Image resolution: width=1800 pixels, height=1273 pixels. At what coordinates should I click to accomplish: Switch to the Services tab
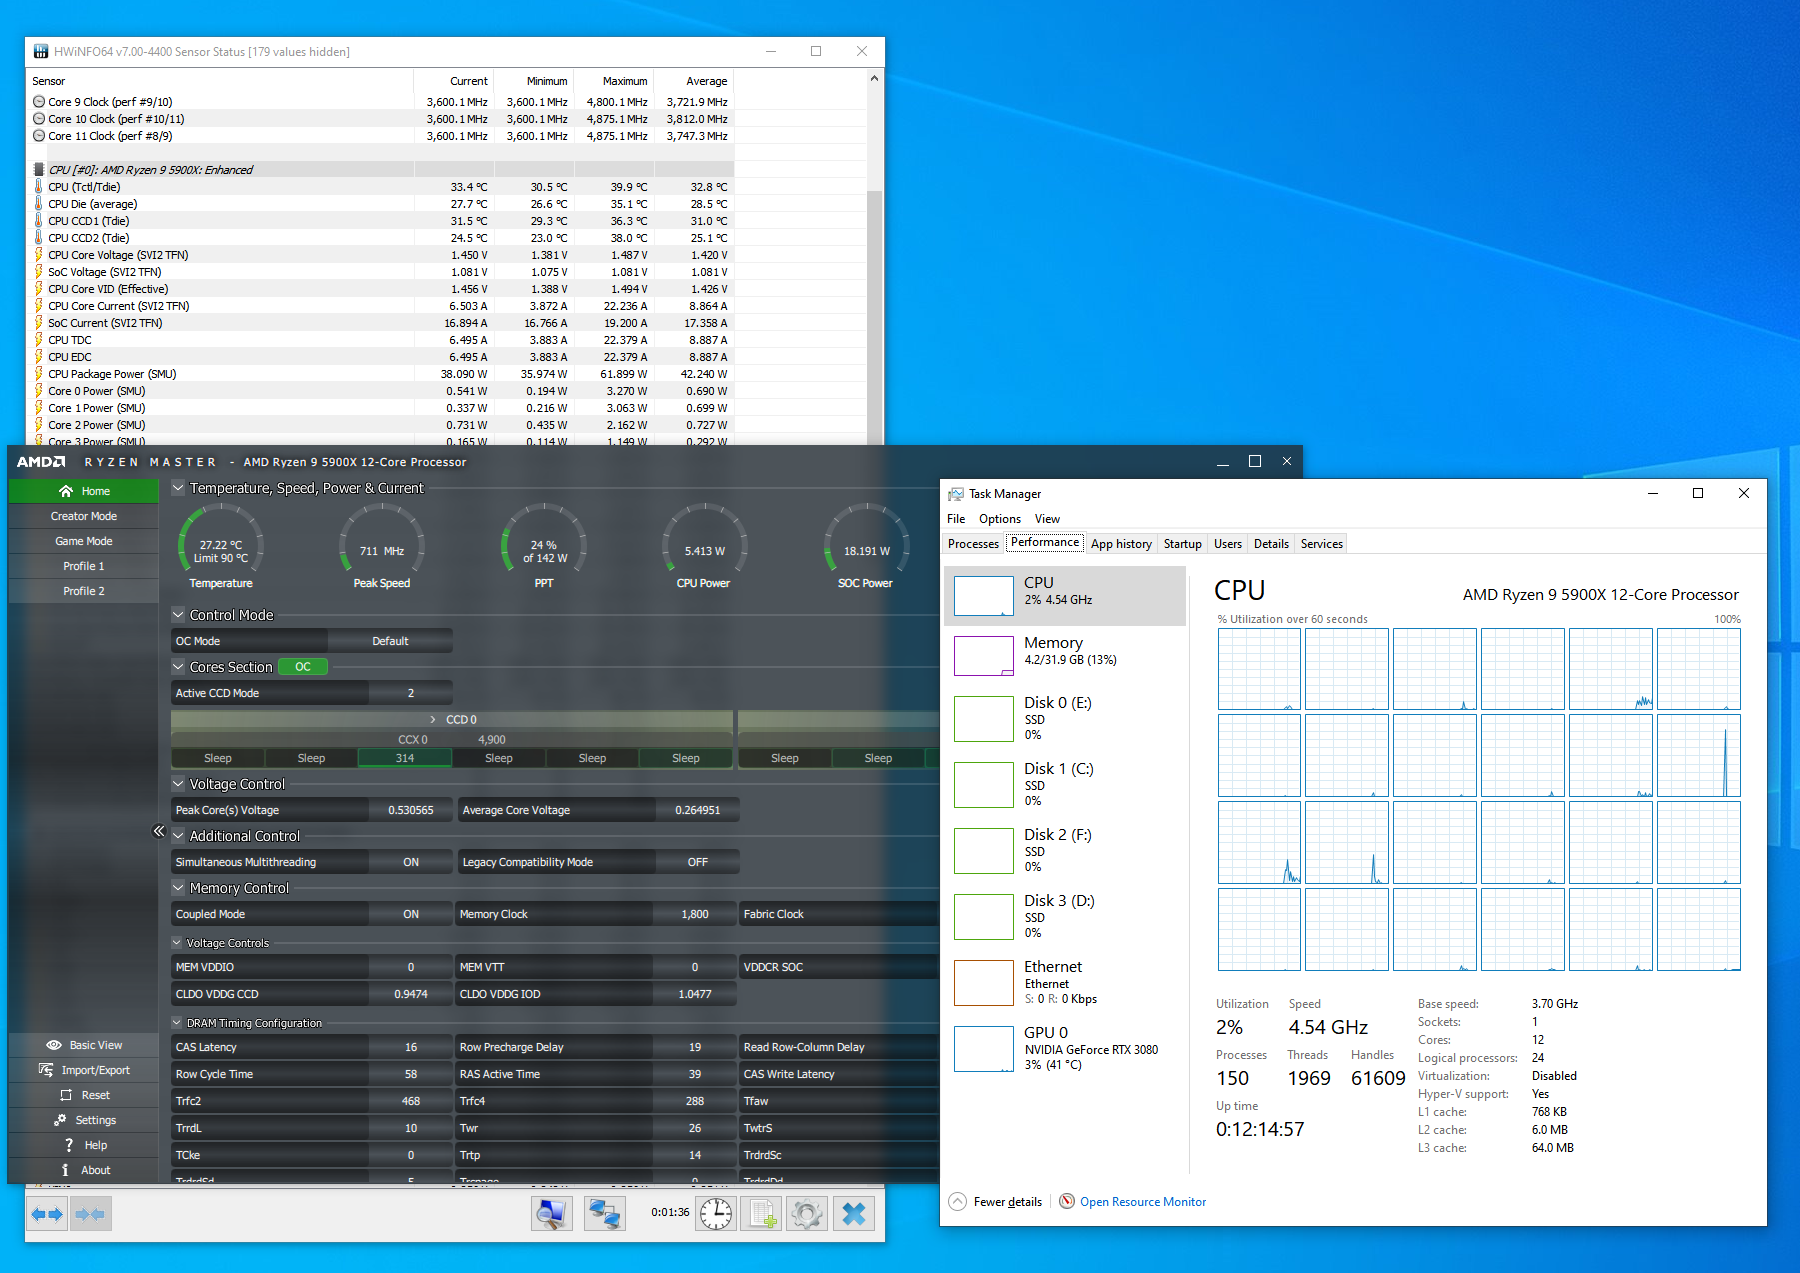[1322, 544]
